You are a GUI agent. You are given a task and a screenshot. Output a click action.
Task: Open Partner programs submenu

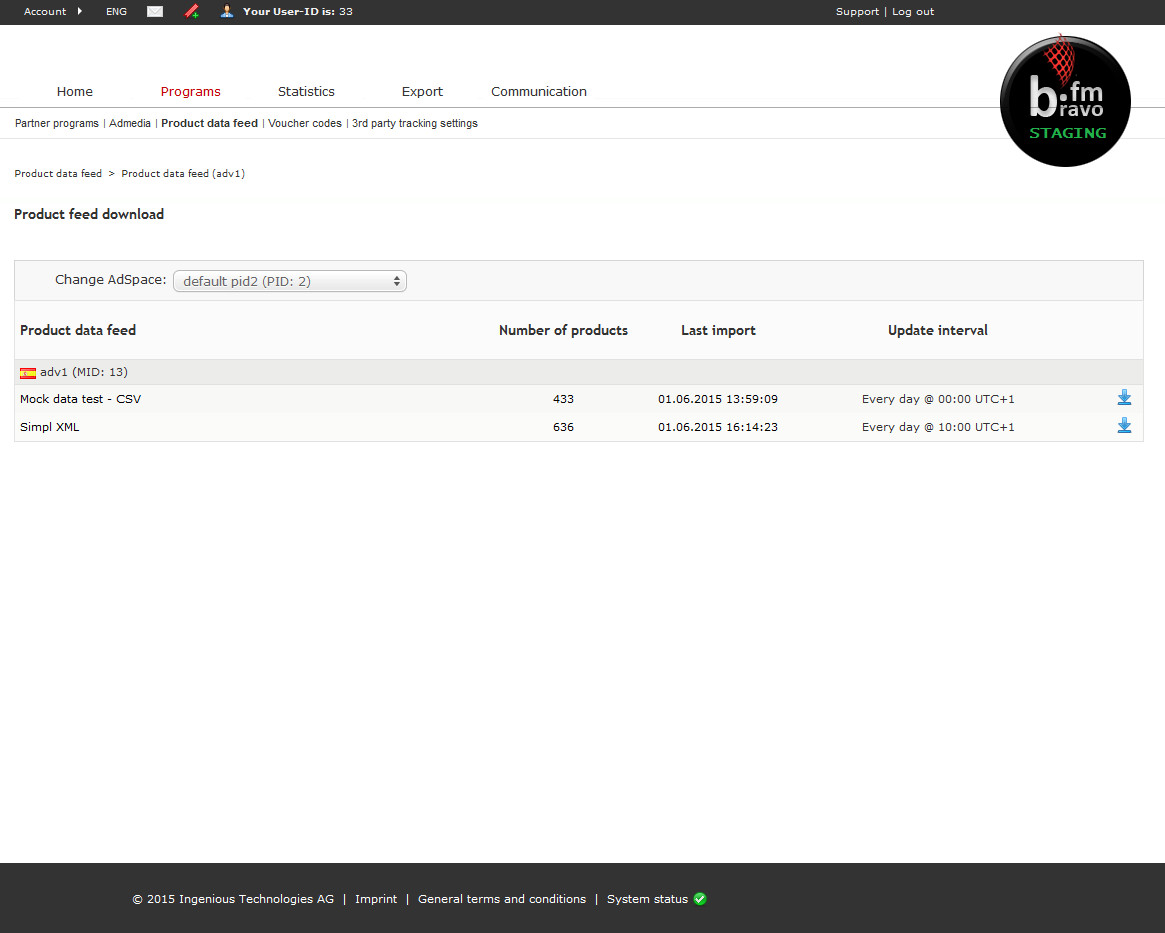click(x=56, y=123)
